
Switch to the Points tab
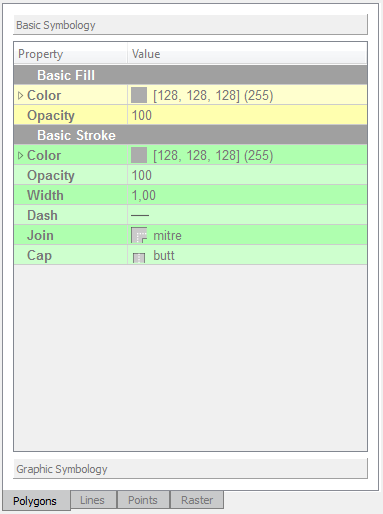[143, 500]
